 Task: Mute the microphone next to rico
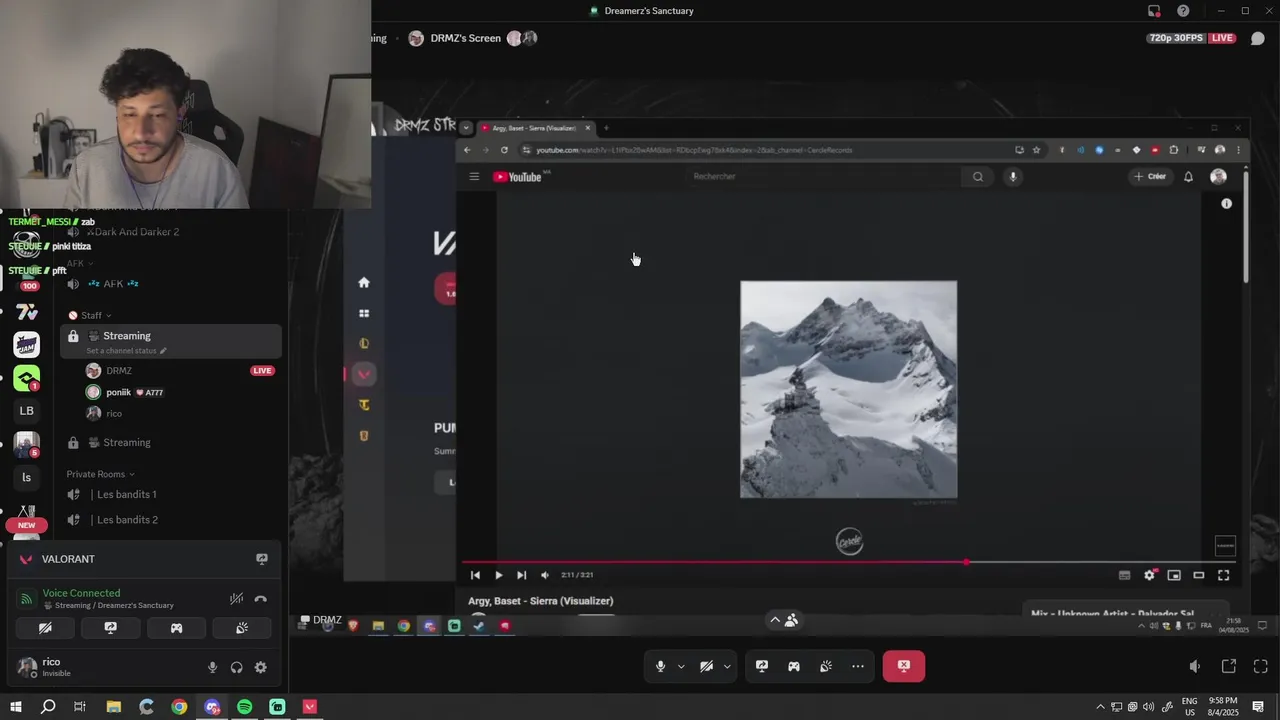point(212,667)
